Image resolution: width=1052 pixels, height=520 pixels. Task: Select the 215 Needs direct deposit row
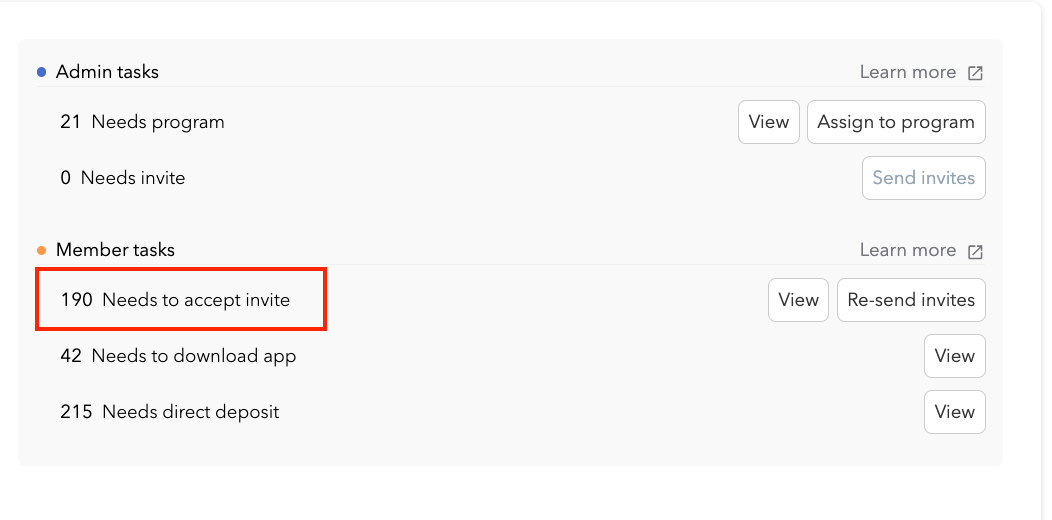(169, 412)
